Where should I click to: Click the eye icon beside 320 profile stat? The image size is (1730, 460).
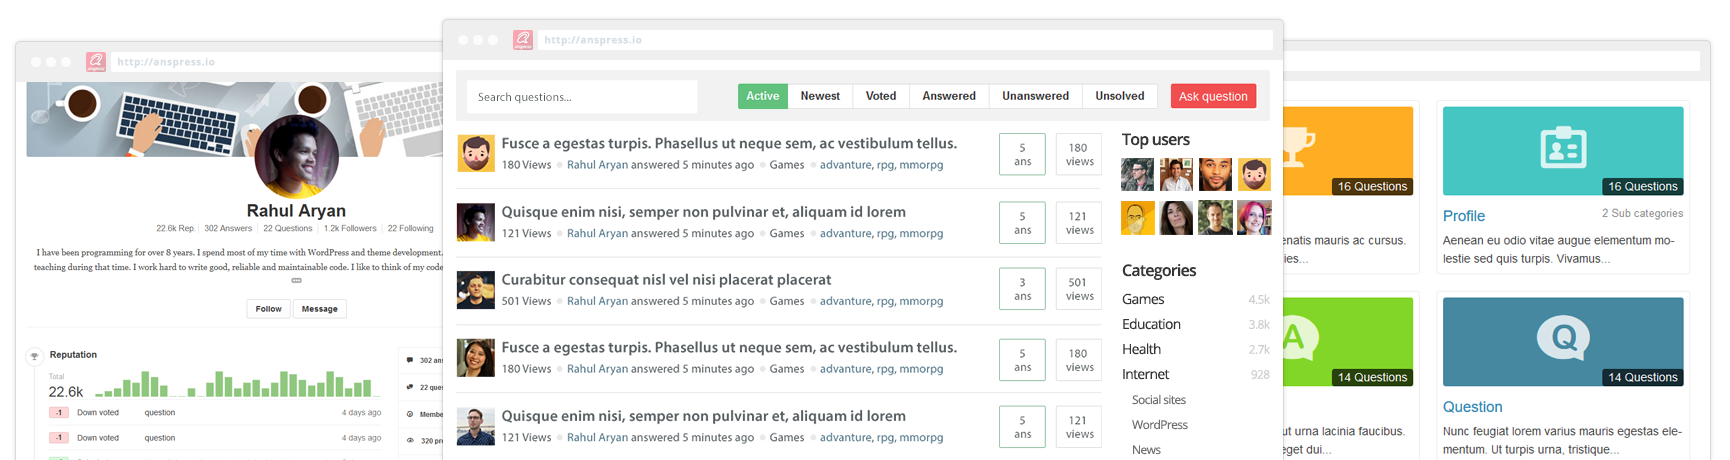click(x=410, y=440)
